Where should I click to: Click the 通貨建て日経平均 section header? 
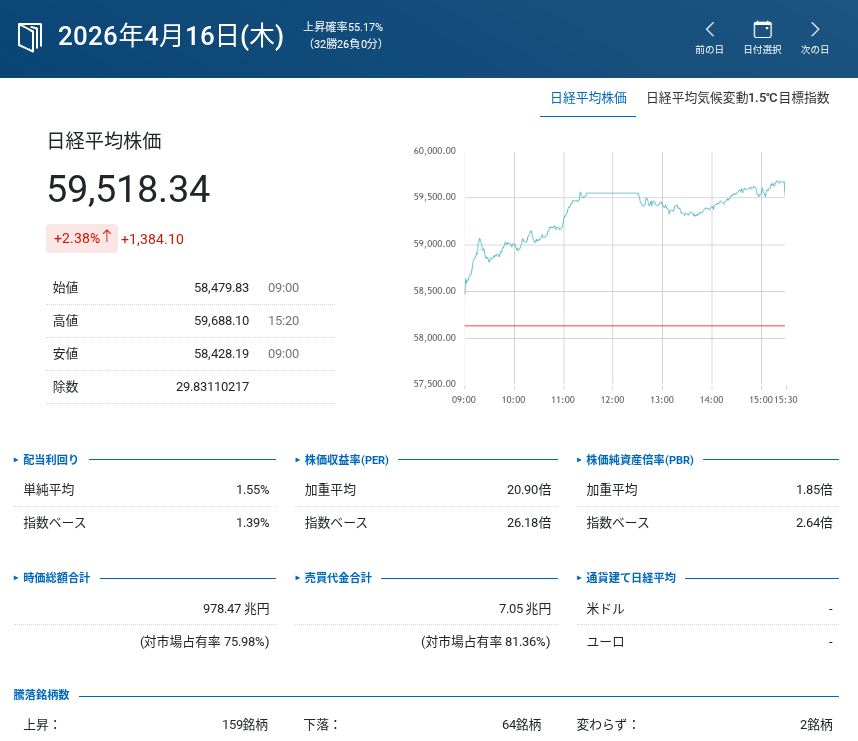tap(630, 578)
